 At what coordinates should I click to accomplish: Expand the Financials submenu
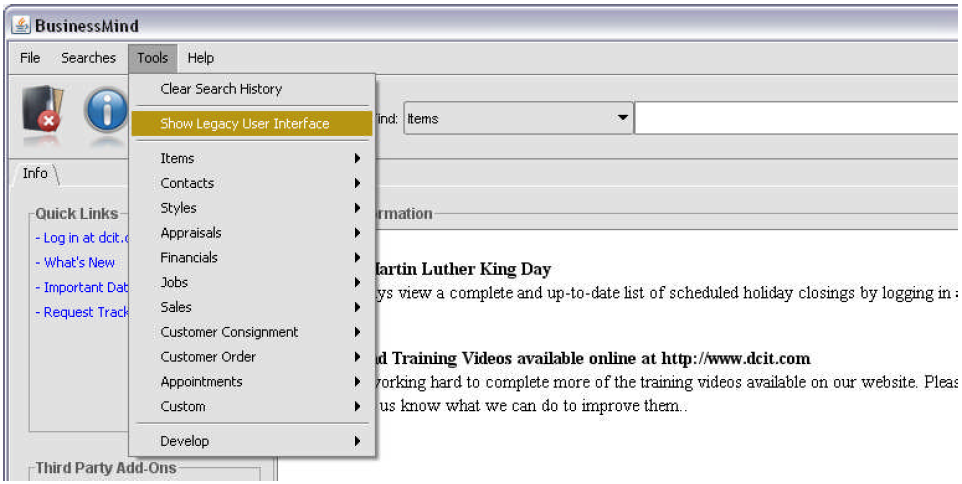tap(252, 258)
